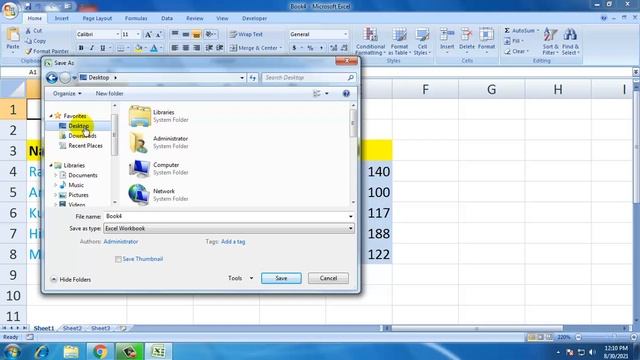The image size is (640, 360).
Task: Select the Network system folder
Action: pyautogui.click(x=158, y=195)
